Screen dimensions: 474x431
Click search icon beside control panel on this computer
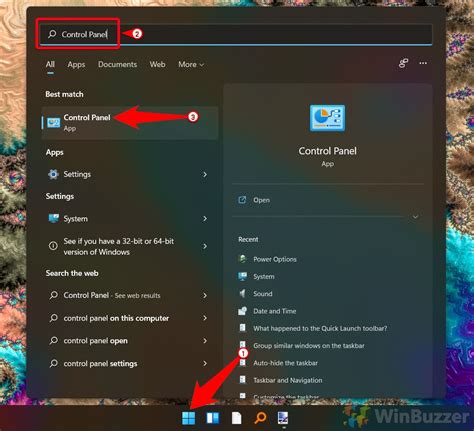tap(53, 318)
